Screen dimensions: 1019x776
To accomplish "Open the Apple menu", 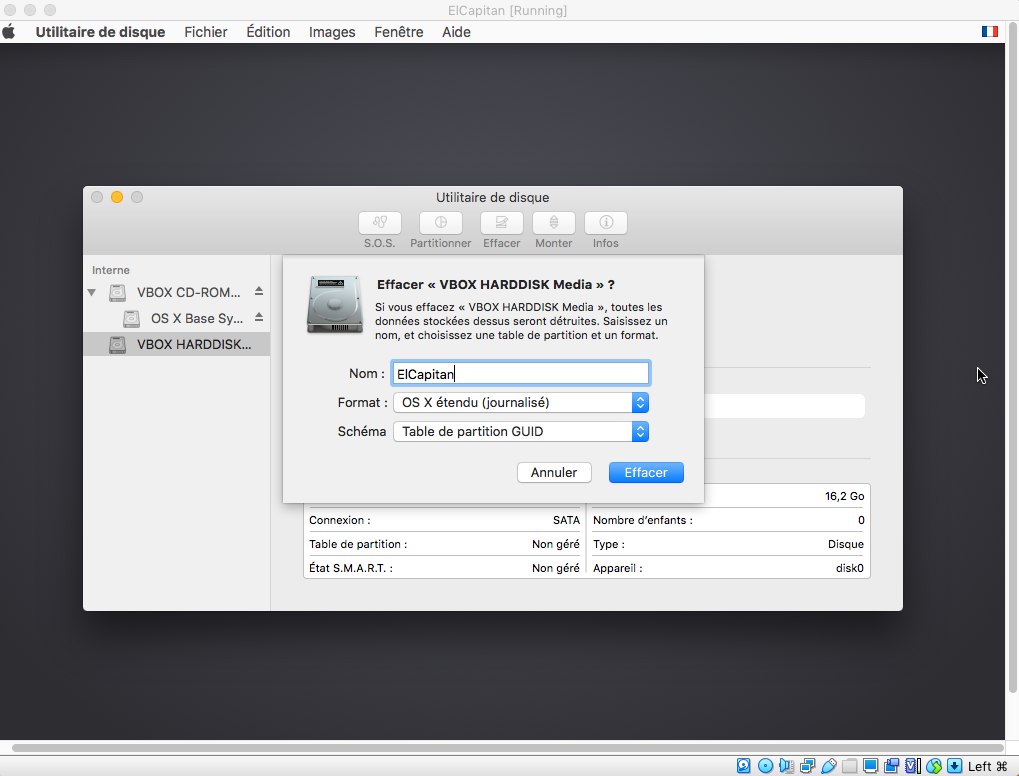I will tap(9, 32).
